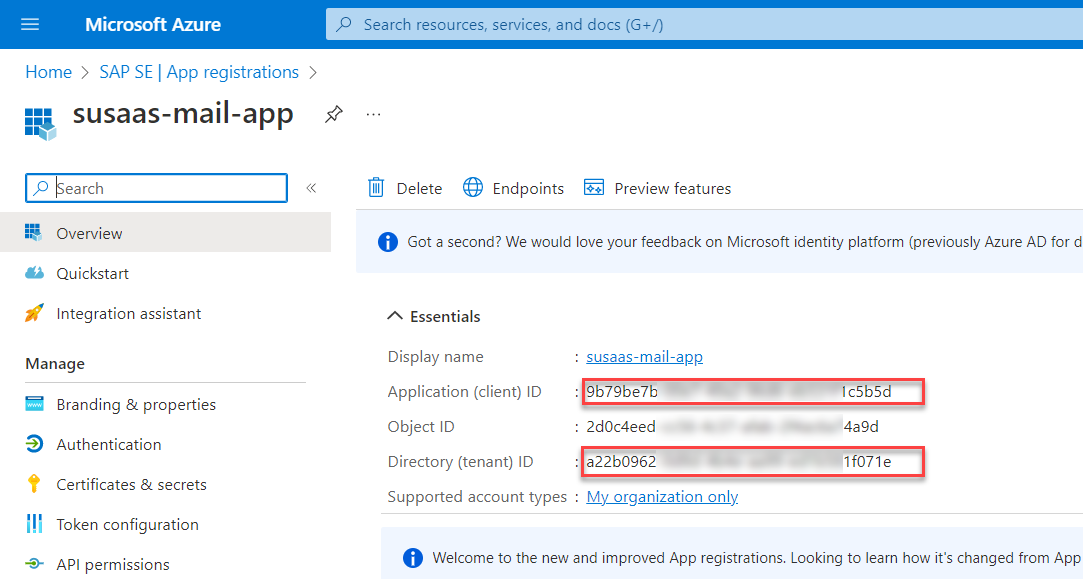Open the more options ellipsis
This screenshot has width=1083, height=579.
click(x=374, y=114)
